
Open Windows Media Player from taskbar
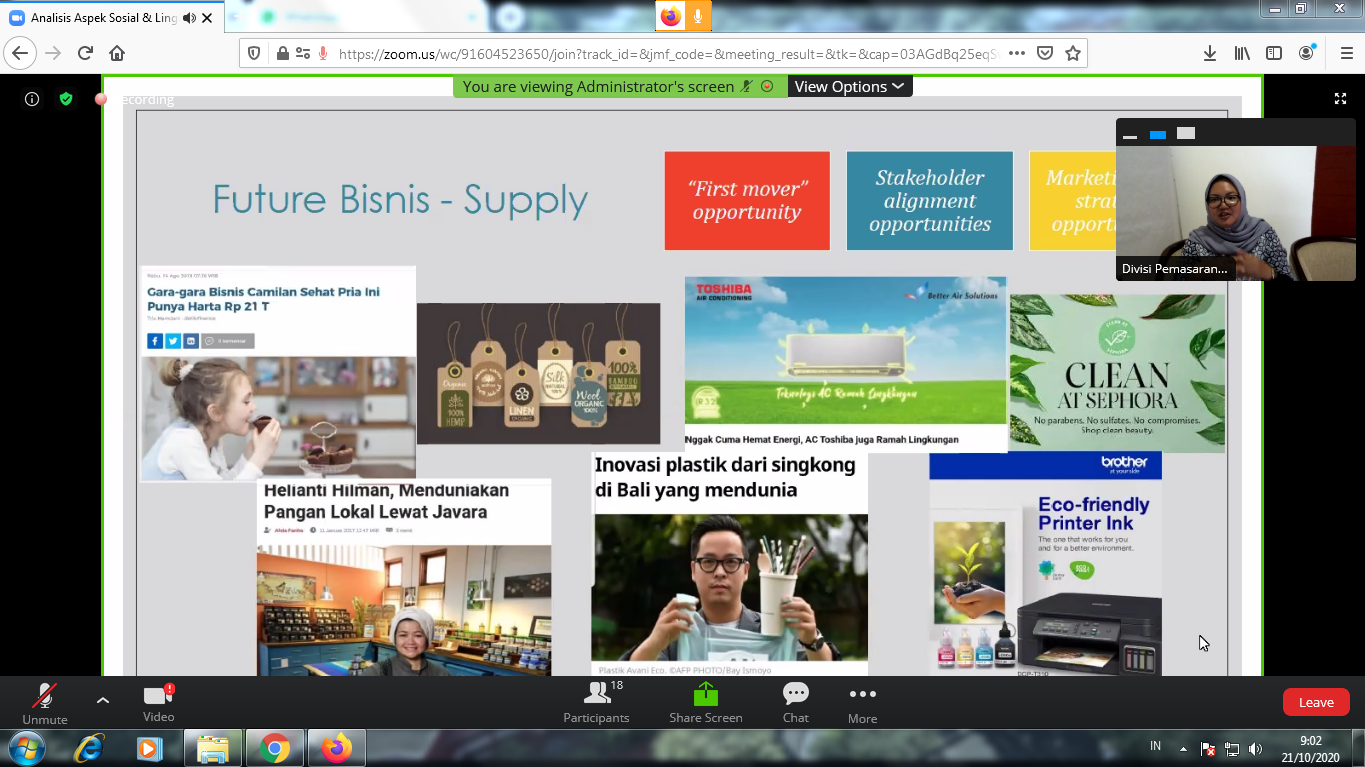coord(150,748)
